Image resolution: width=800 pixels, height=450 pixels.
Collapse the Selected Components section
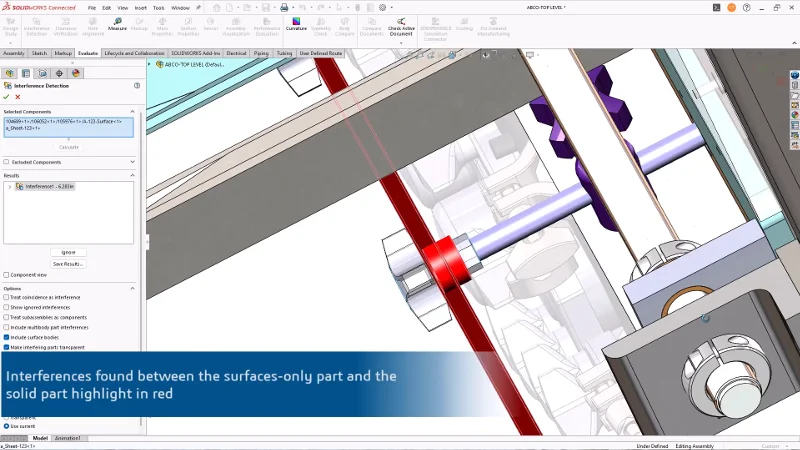[133, 111]
